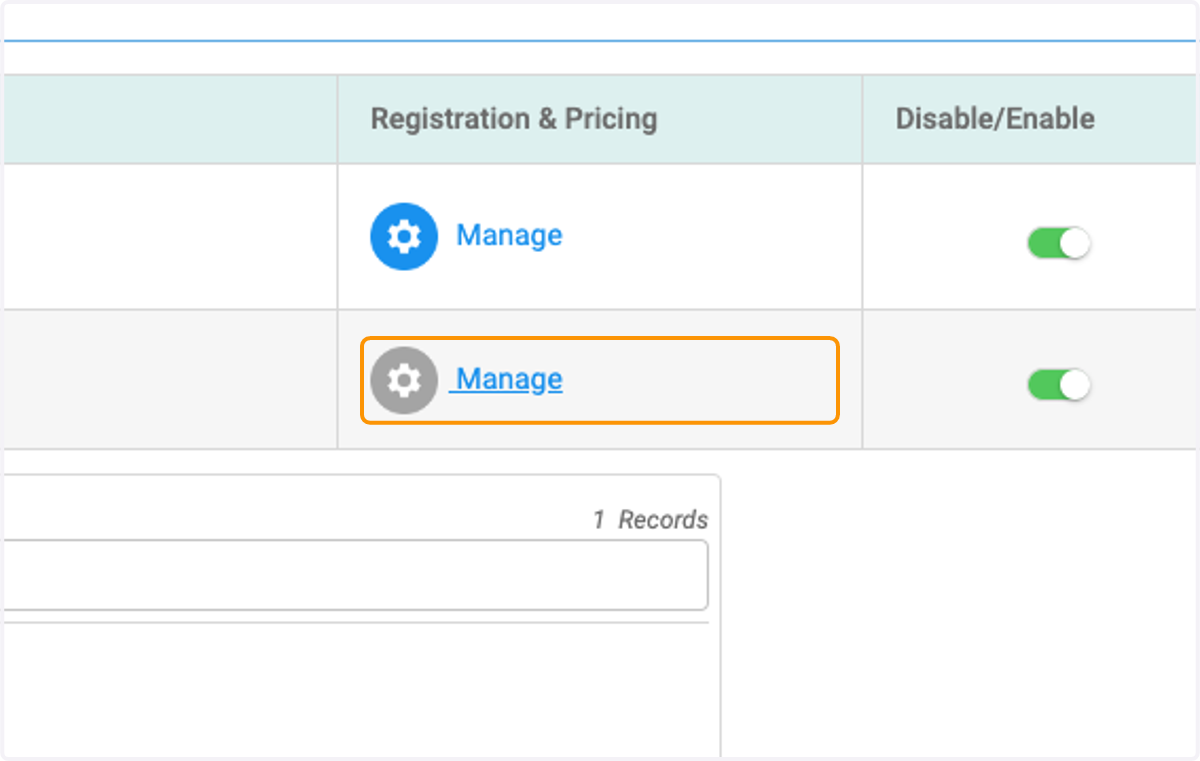Click the "1 Records" count text

pyautogui.click(x=650, y=520)
